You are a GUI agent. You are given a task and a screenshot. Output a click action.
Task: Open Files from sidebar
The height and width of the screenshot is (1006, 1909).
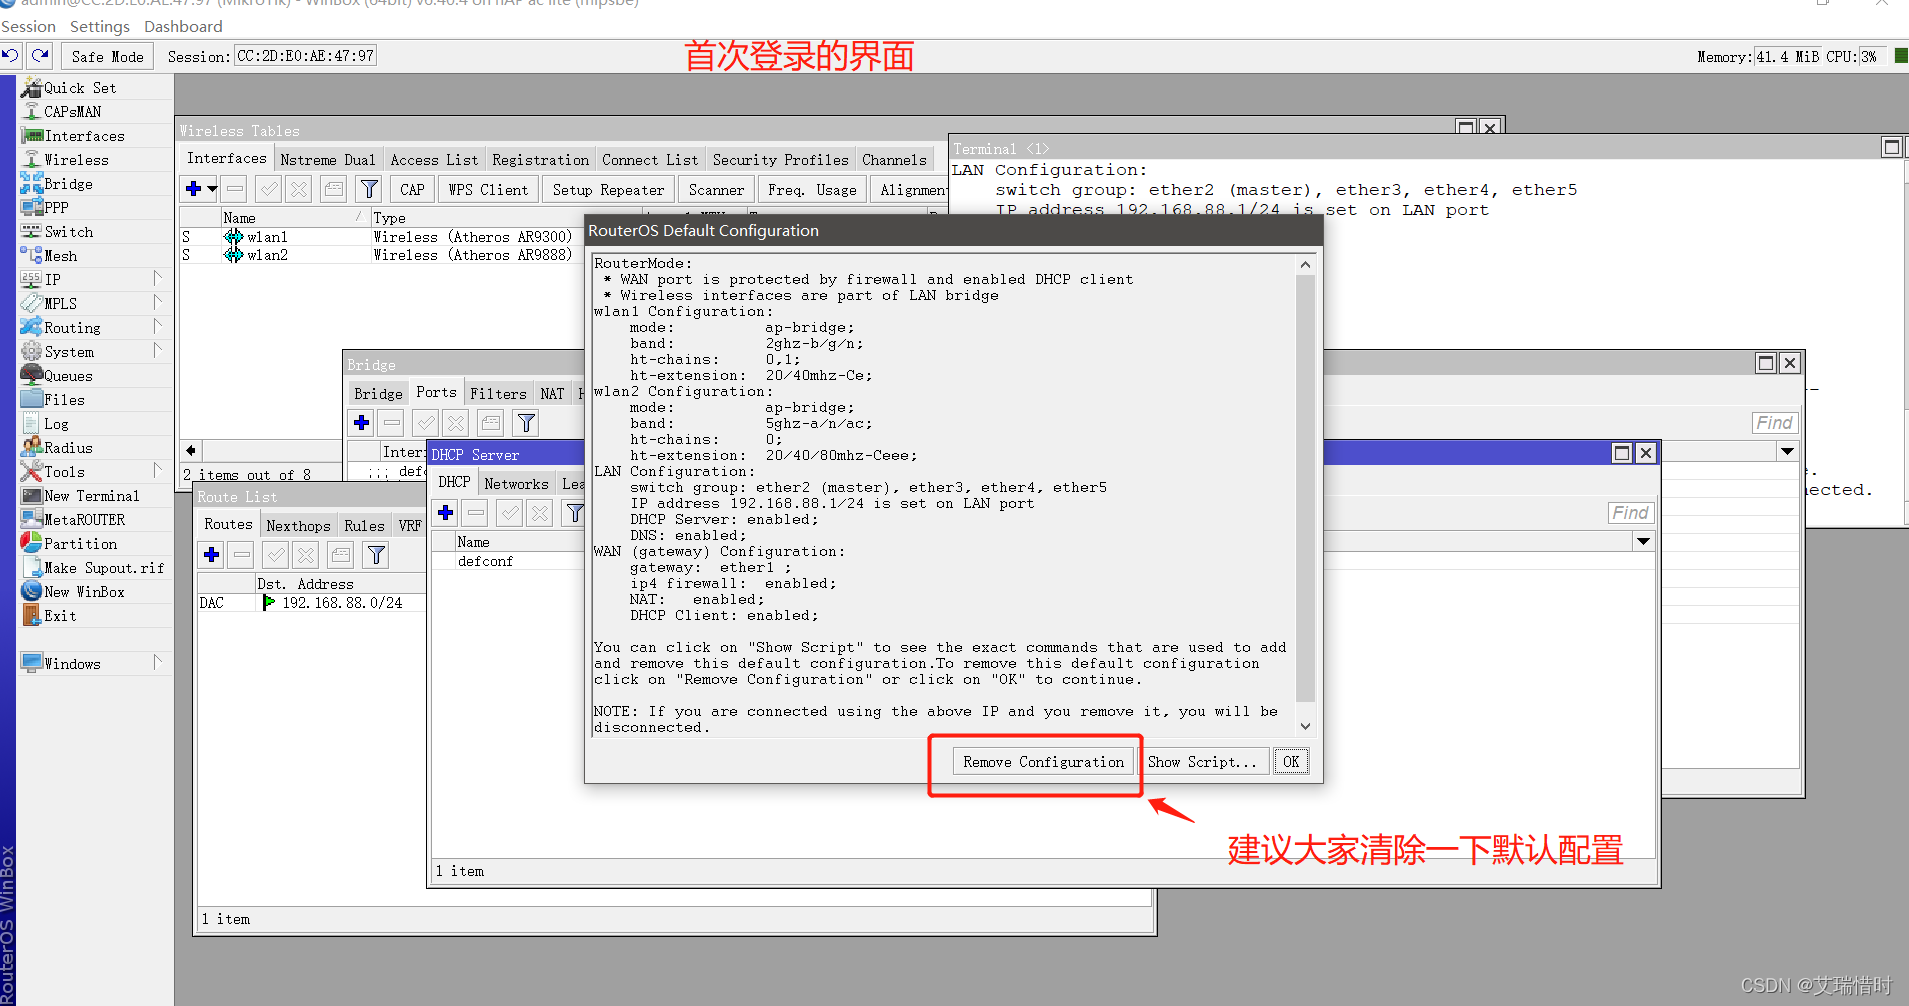64,400
